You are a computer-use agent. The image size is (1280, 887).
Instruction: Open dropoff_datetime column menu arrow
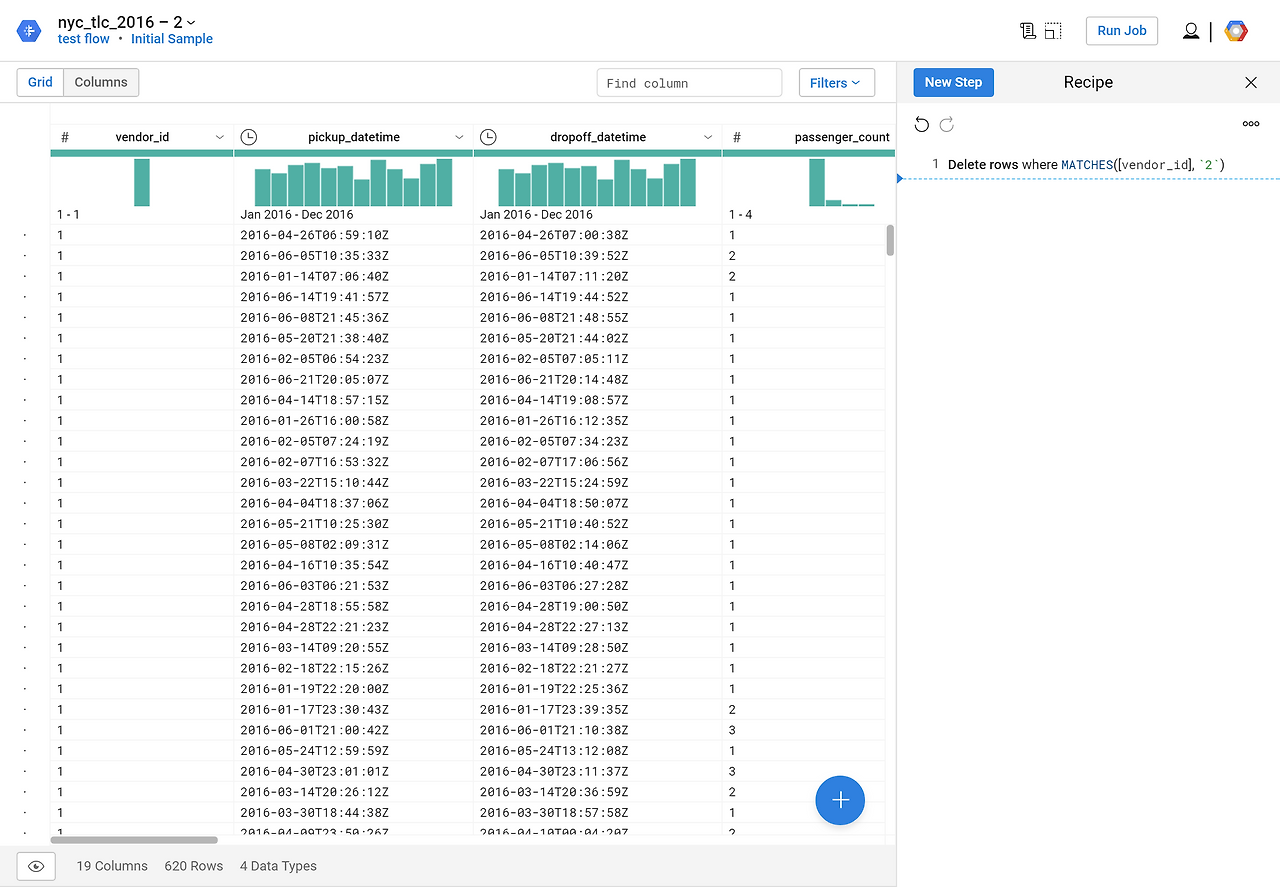pos(708,137)
